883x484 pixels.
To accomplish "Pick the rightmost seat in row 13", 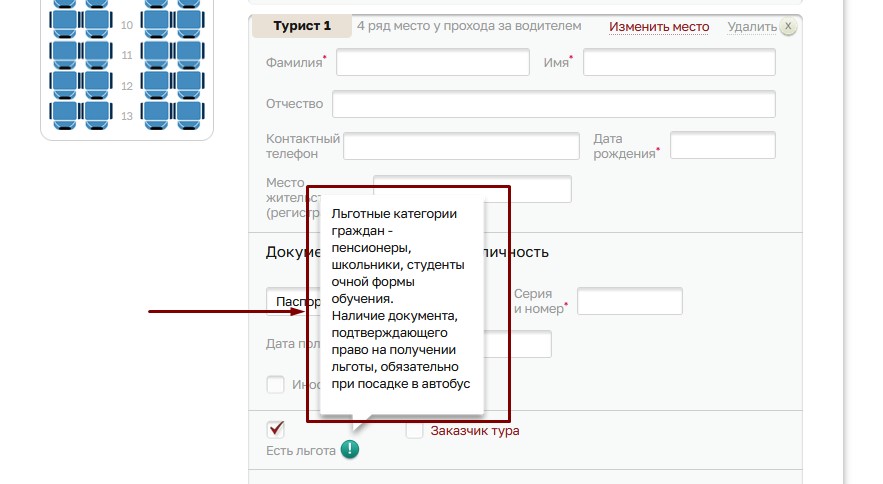I will click(187, 114).
